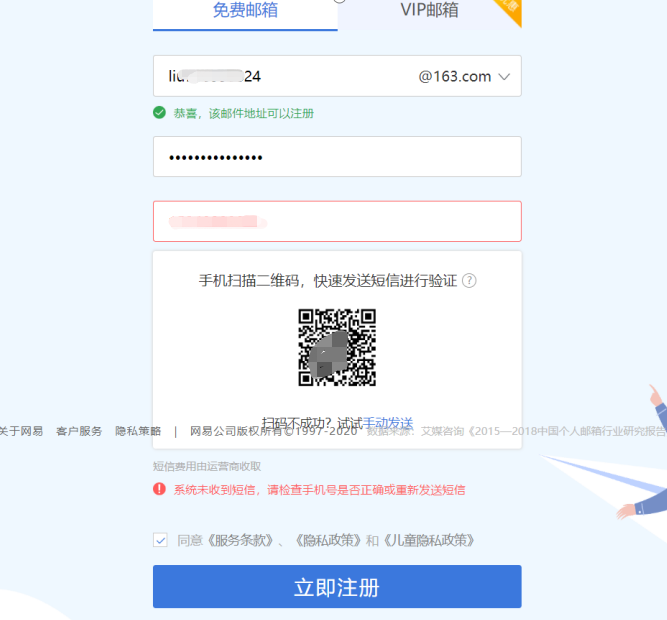667x620 pixels.
Task: Expand the domain chevron arrow
Action: (x=504, y=77)
